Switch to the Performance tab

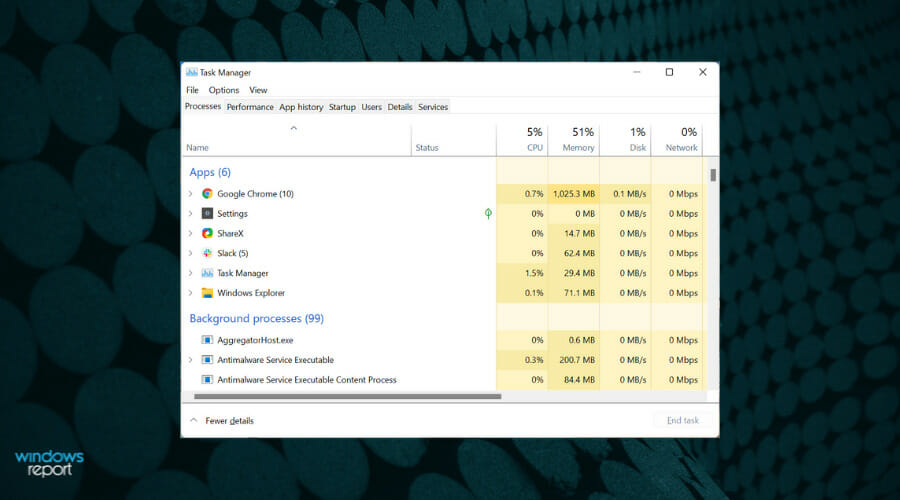(250, 107)
